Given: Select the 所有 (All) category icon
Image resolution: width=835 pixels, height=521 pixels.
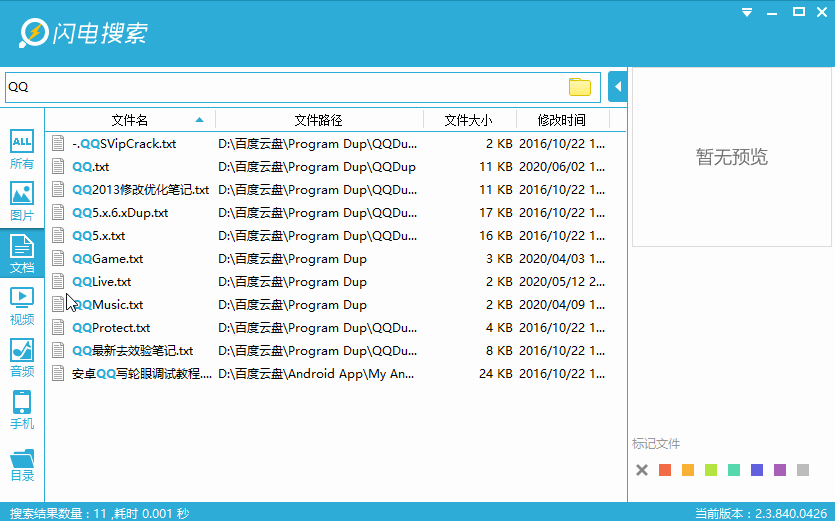Looking at the screenshot, I should [21, 150].
